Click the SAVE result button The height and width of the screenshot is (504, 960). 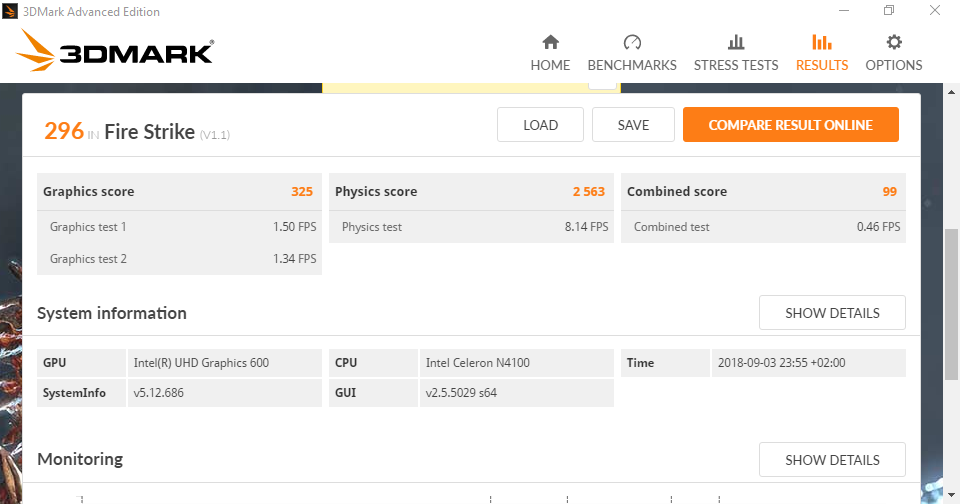click(633, 125)
